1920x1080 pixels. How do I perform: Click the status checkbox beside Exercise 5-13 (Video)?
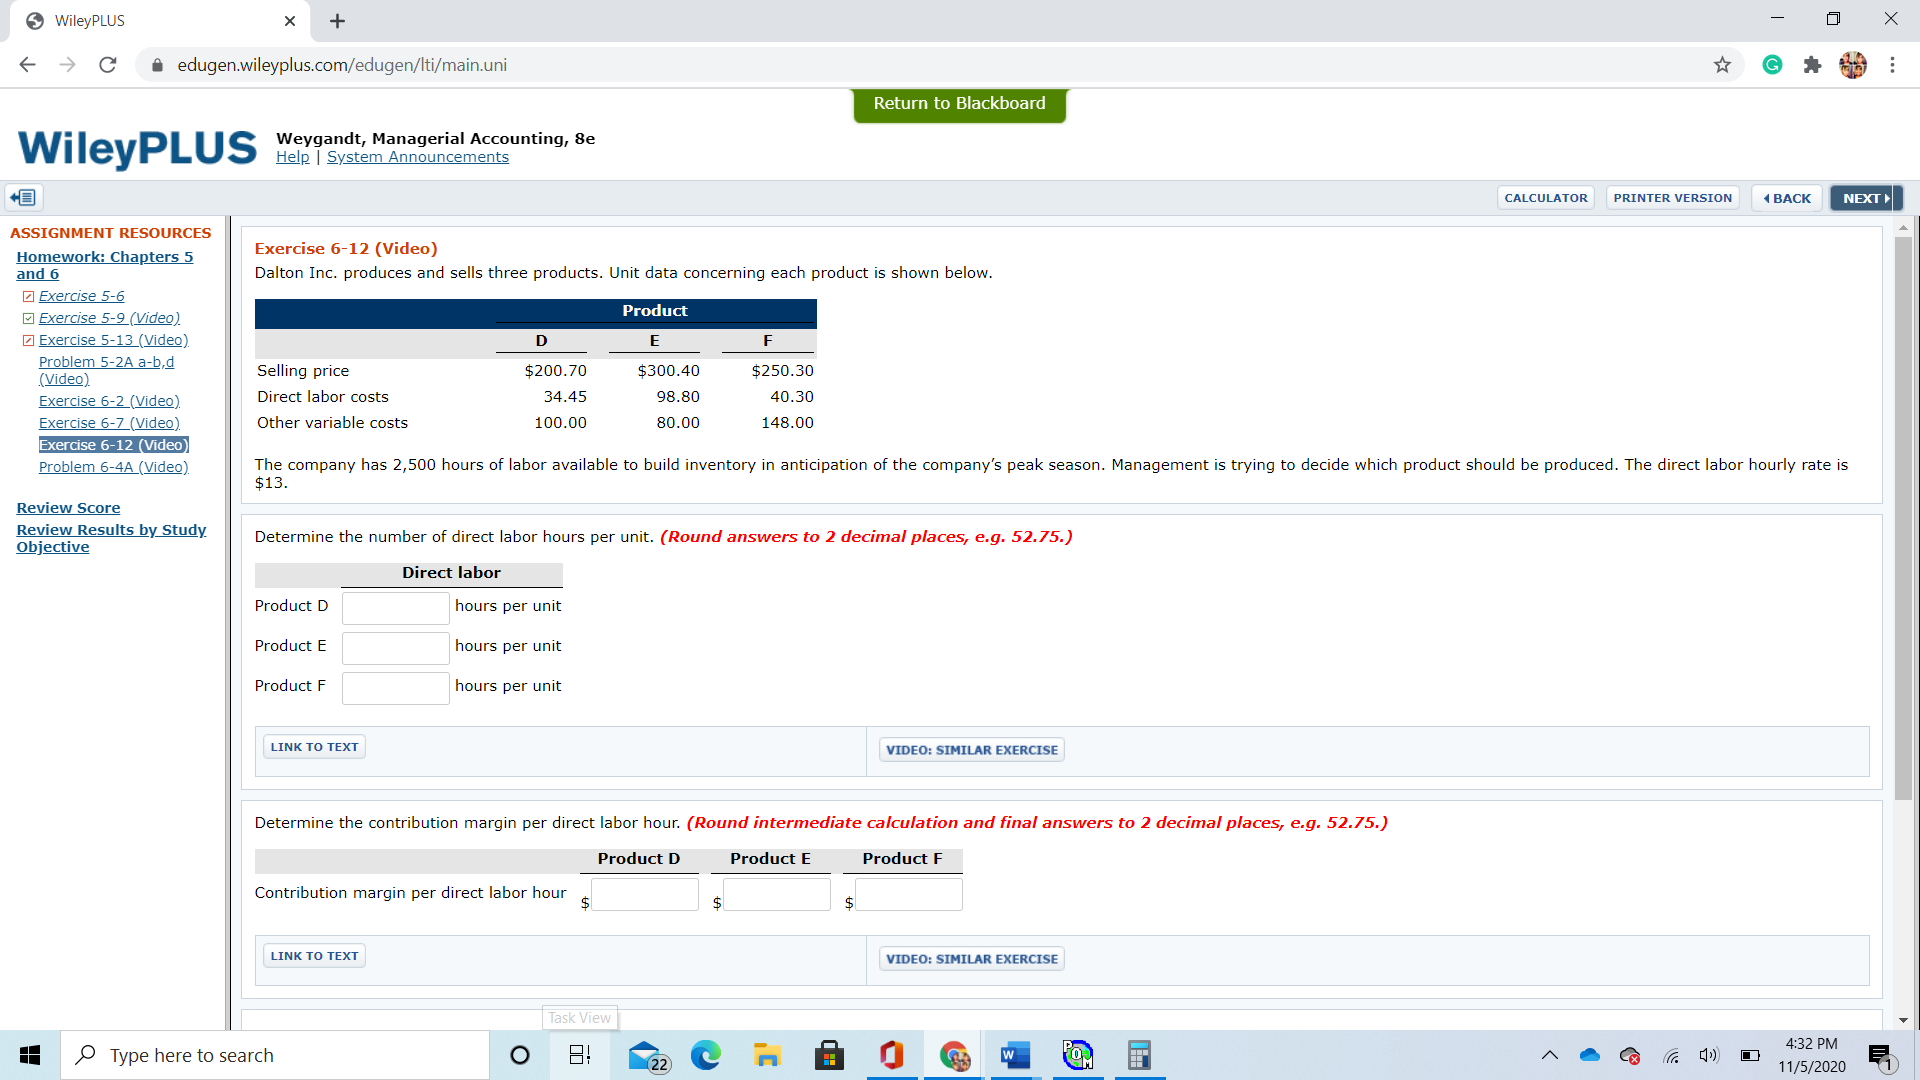(29, 339)
